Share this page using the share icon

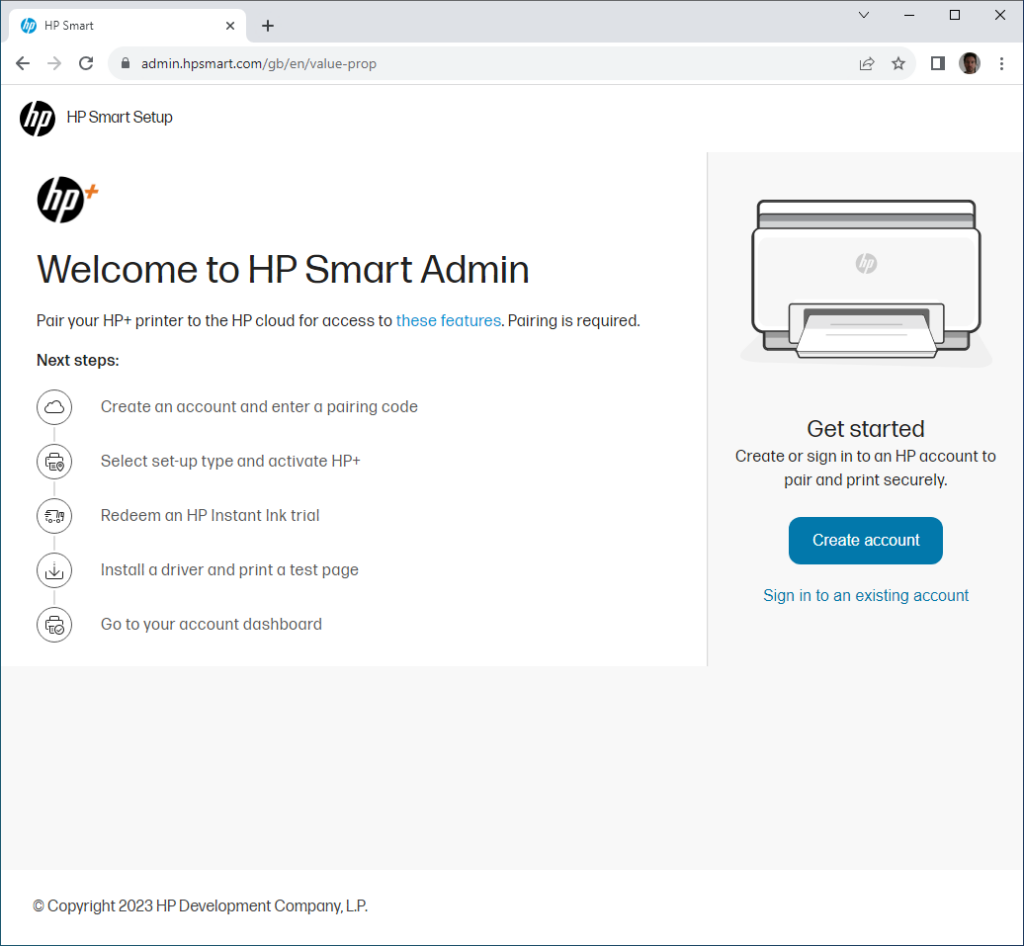coord(867,63)
